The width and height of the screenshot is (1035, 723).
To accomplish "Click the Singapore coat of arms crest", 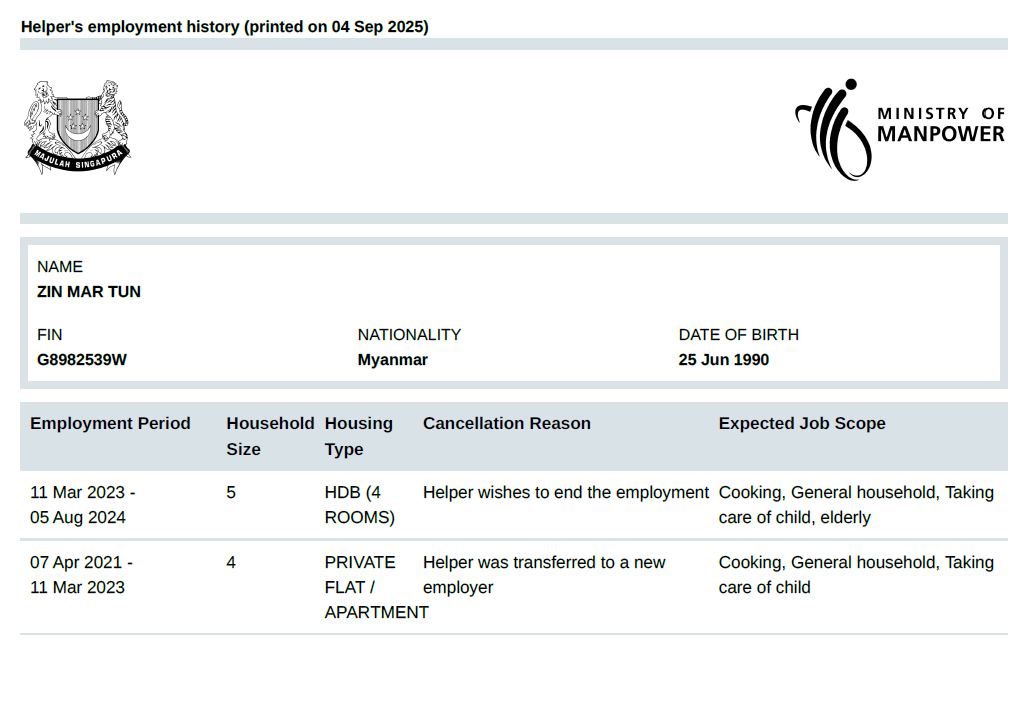I will 78,127.
